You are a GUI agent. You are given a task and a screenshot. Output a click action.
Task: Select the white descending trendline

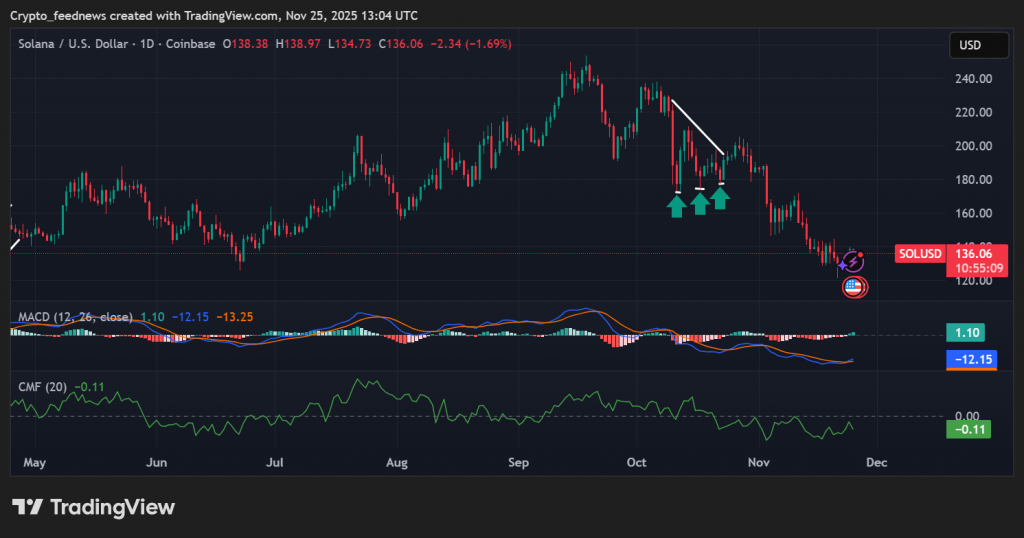(x=697, y=127)
